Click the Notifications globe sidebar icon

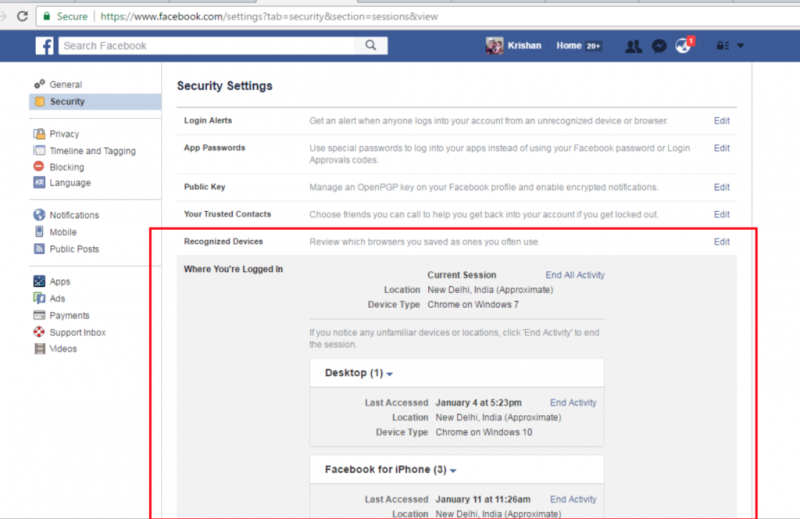[x=39, y=215]
